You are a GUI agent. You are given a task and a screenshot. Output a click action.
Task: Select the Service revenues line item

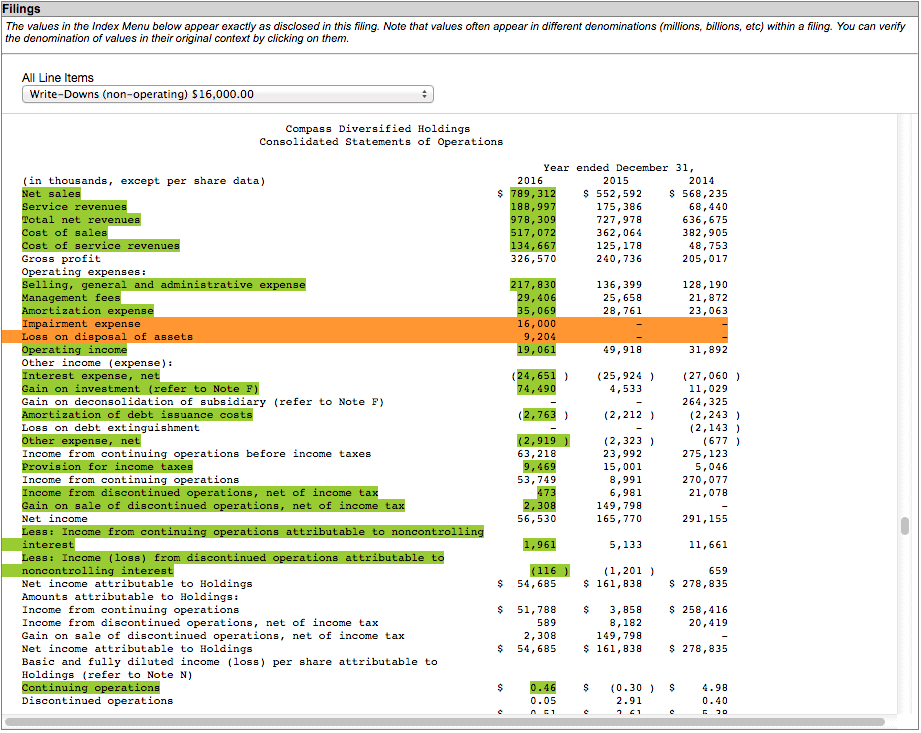pyautogui.click(x=74, y=207)
